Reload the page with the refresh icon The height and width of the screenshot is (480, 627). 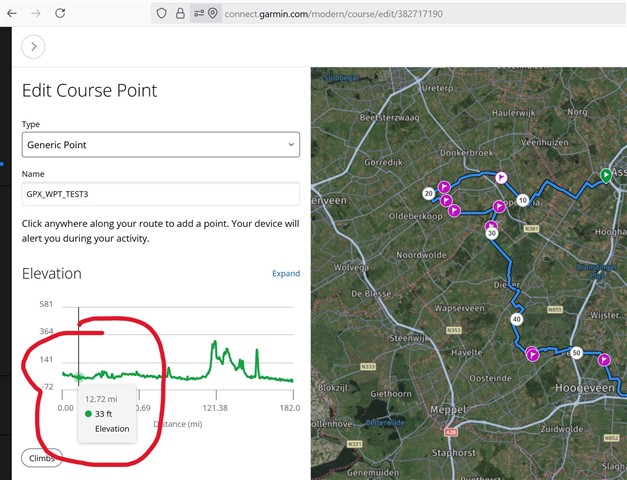pos(60,13)
